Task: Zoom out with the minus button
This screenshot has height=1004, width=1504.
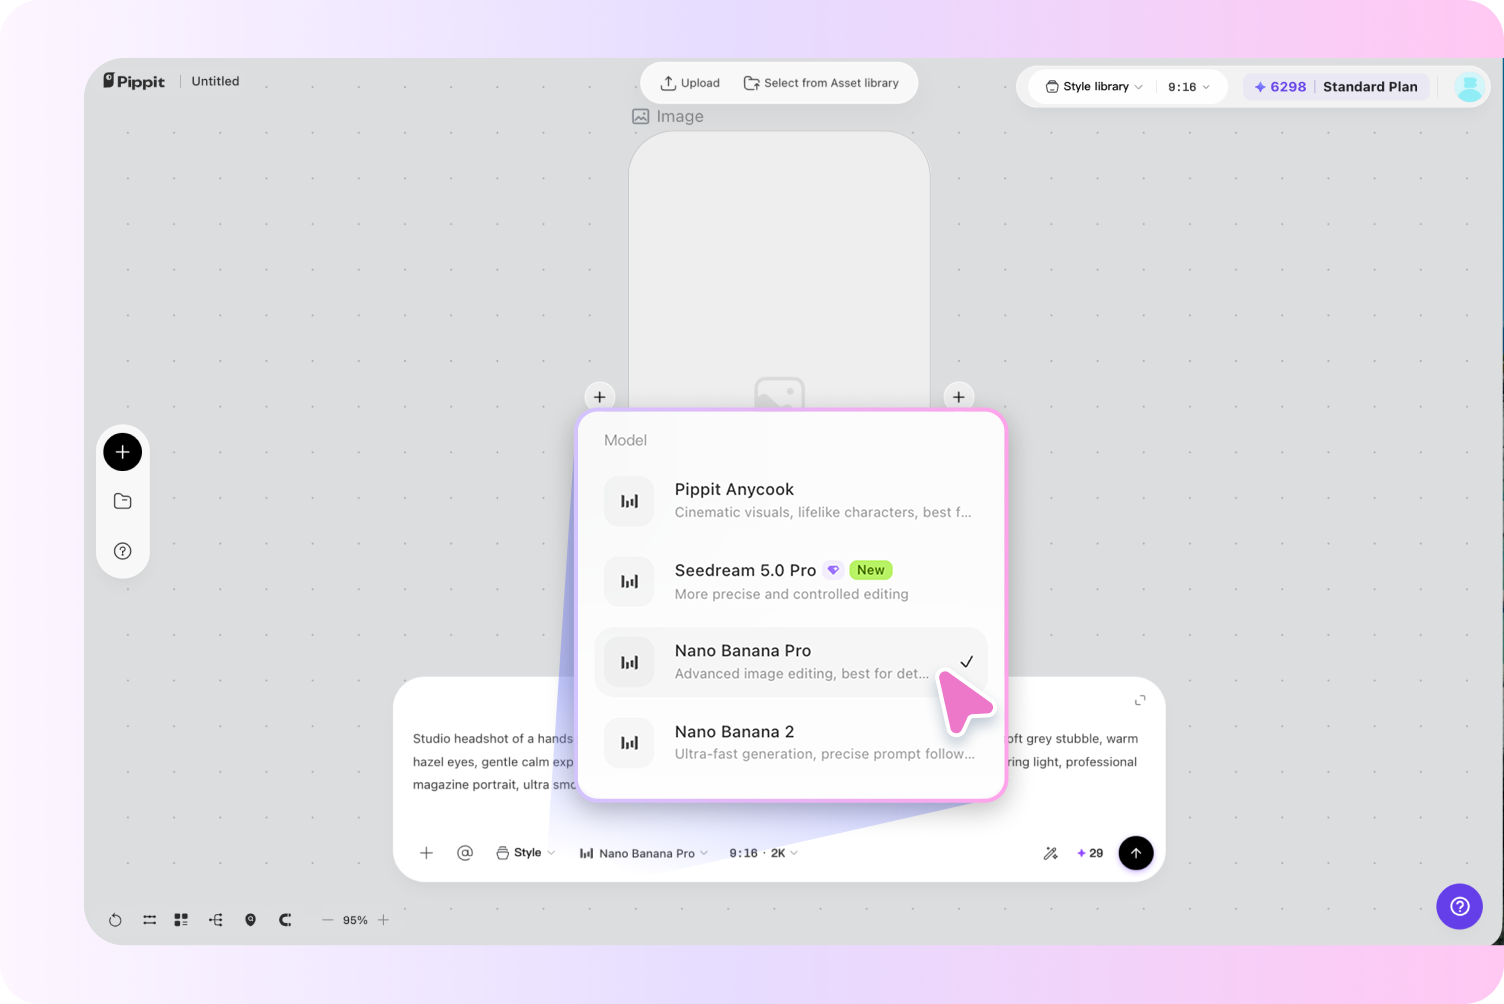Action: coord(327,920)
